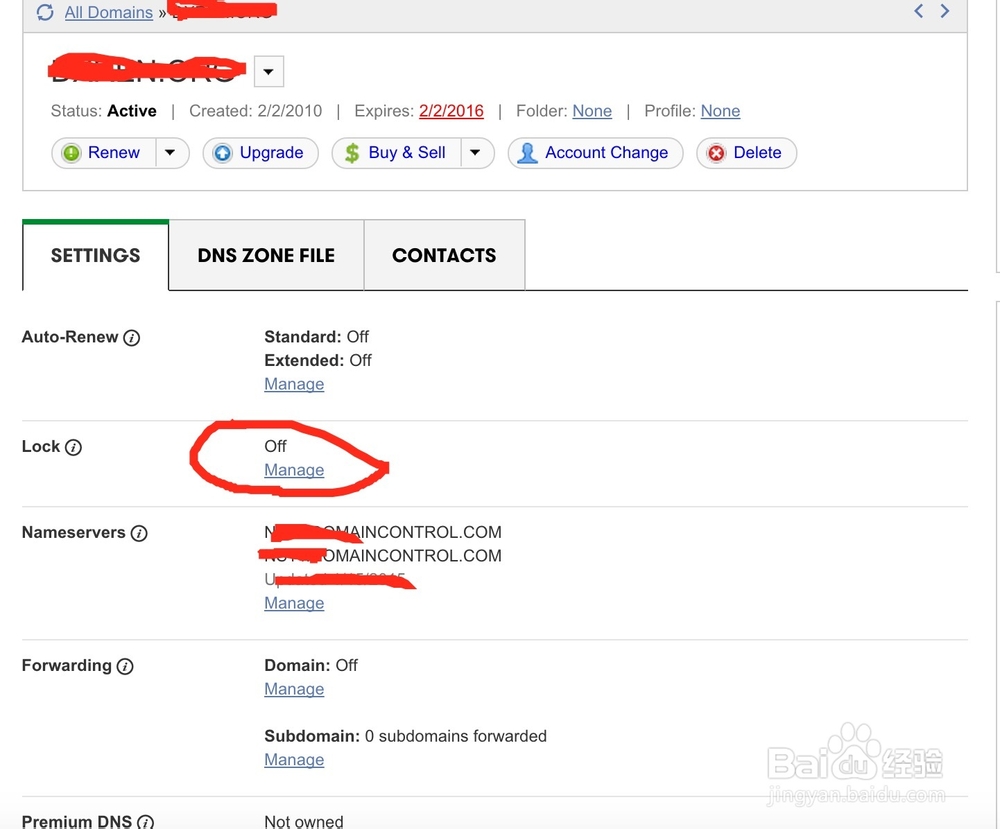Click the dollar sign Buy & Sell icon
This screenshot has width=1000, height=829.
tap(351, 153)
